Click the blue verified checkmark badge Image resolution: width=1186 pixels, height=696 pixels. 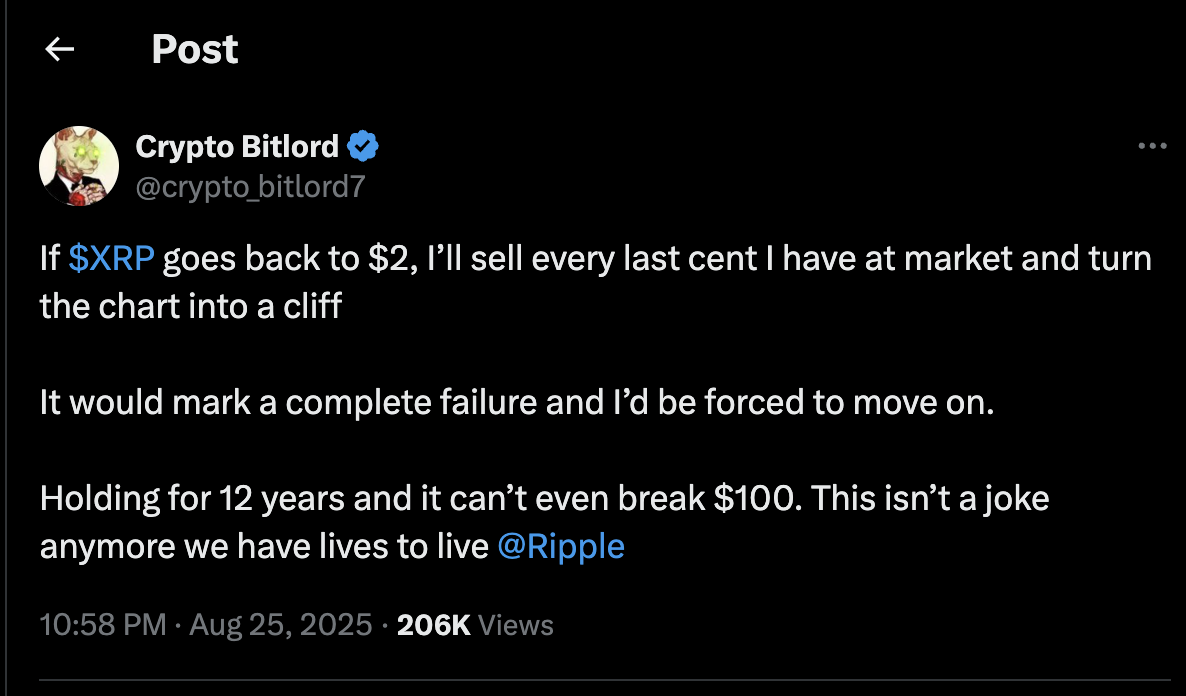click(x=362, y=146)
